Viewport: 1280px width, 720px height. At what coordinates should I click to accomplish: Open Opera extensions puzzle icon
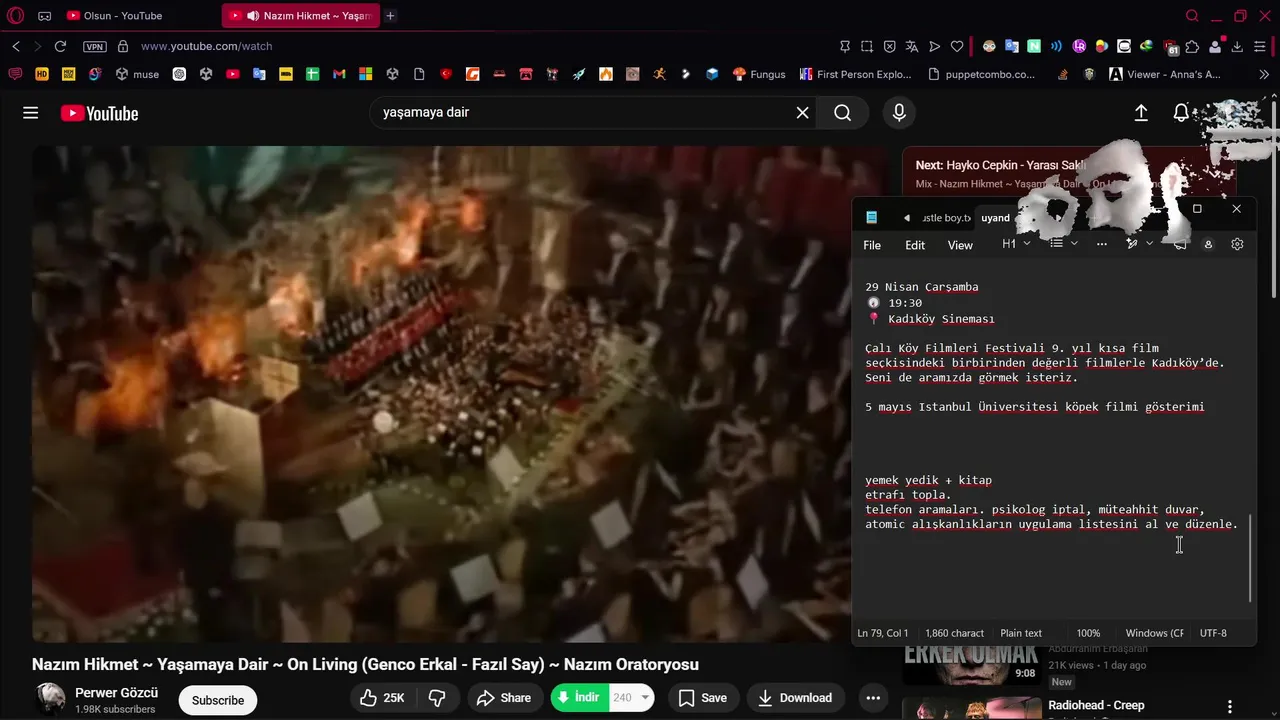[1192, 46]
